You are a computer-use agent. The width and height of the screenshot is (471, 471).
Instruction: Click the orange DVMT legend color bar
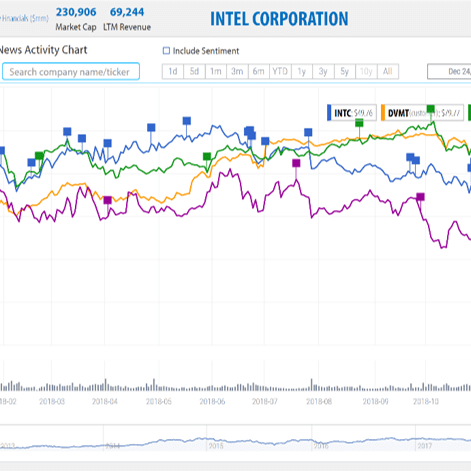(x=383, y=113)
